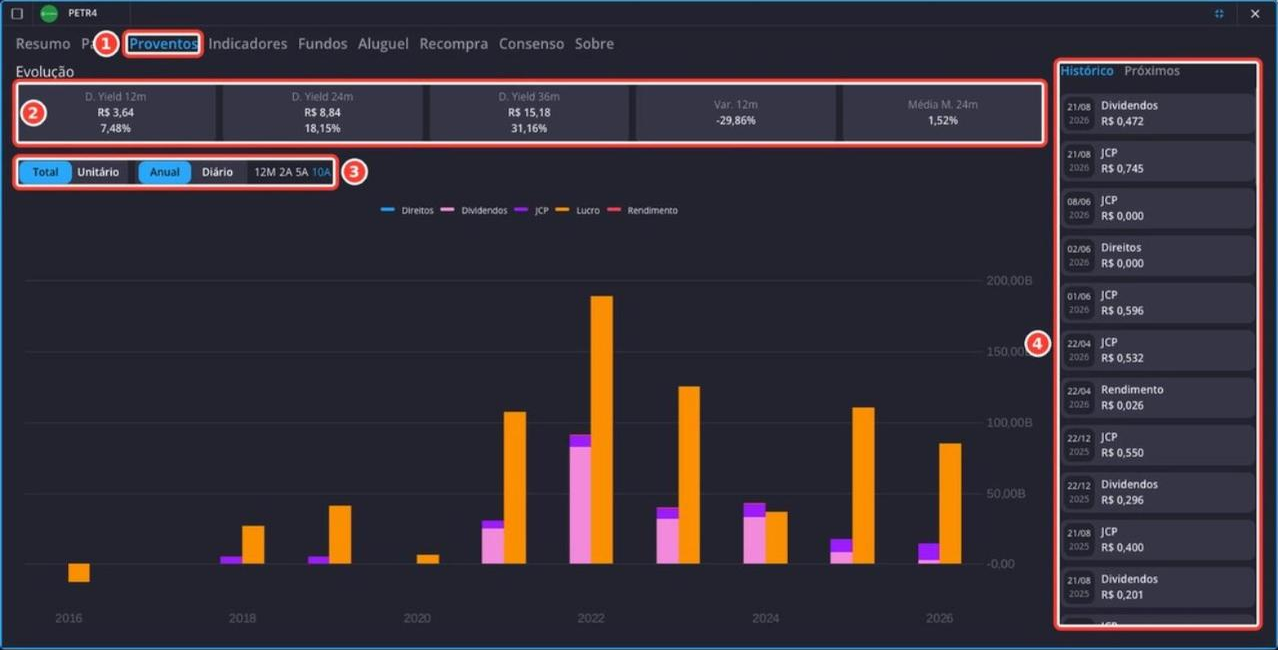Go to the Aluguel tab
Screen dimensions: 1278x650
coord(383,44)
